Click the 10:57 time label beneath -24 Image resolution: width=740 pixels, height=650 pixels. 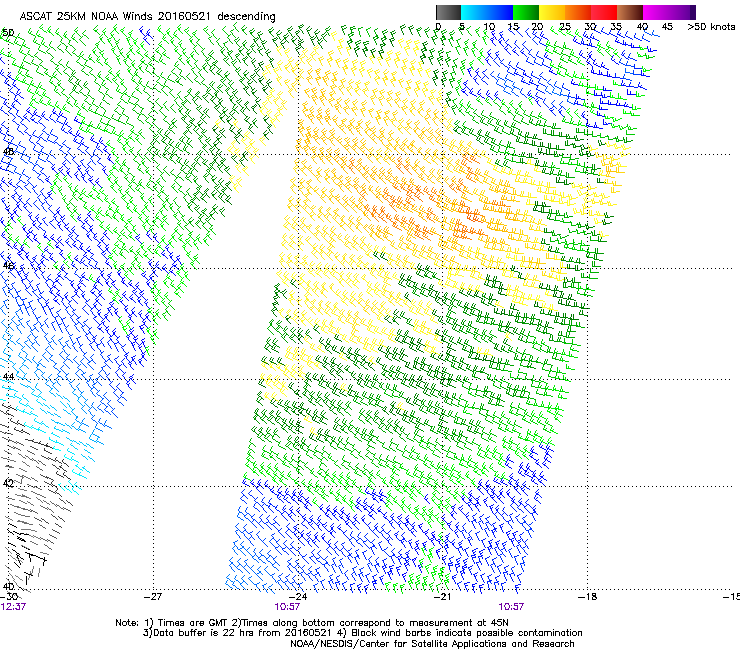(x=287, y=607)
